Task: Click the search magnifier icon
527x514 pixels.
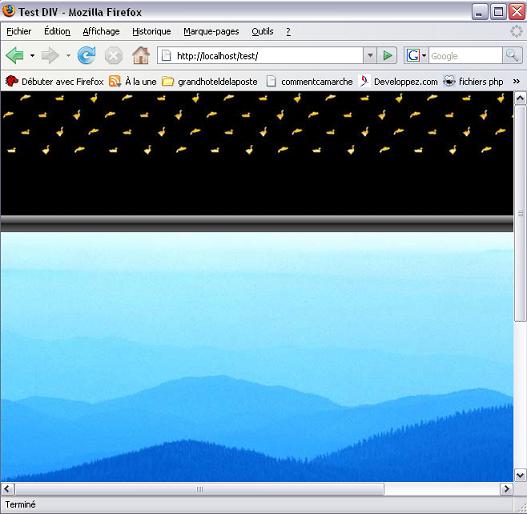Action: [512, 55]
